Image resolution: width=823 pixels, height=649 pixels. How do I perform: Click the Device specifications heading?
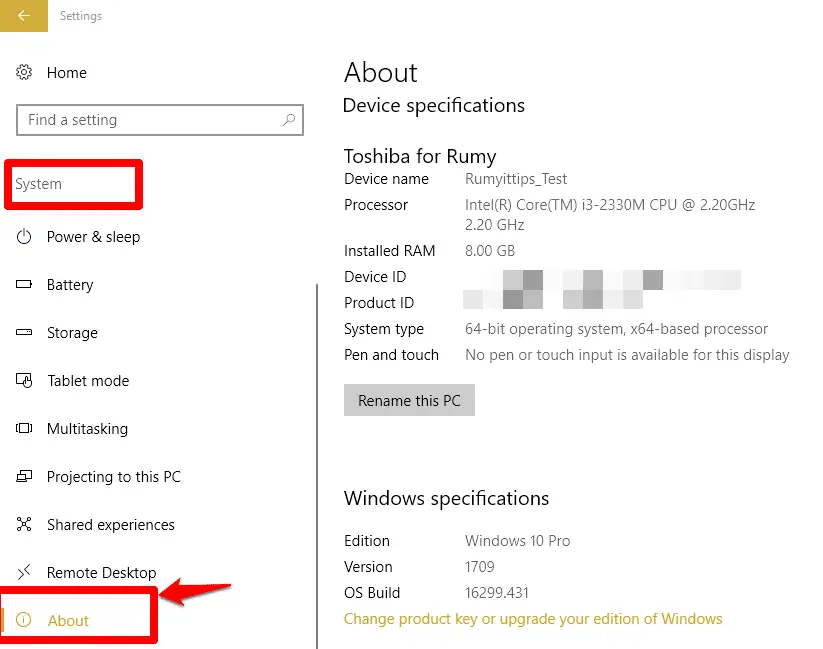pos(434,106)
